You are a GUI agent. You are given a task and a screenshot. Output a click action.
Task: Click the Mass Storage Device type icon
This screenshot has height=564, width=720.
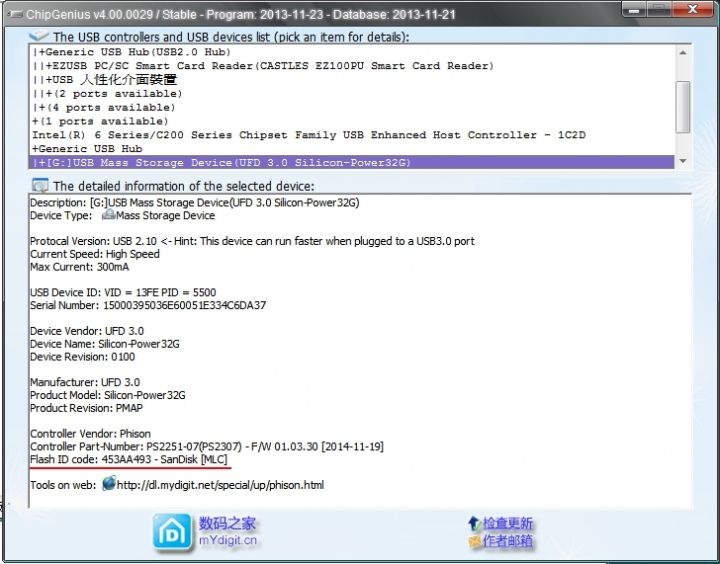pyautogui.click(x=108, y=215)
